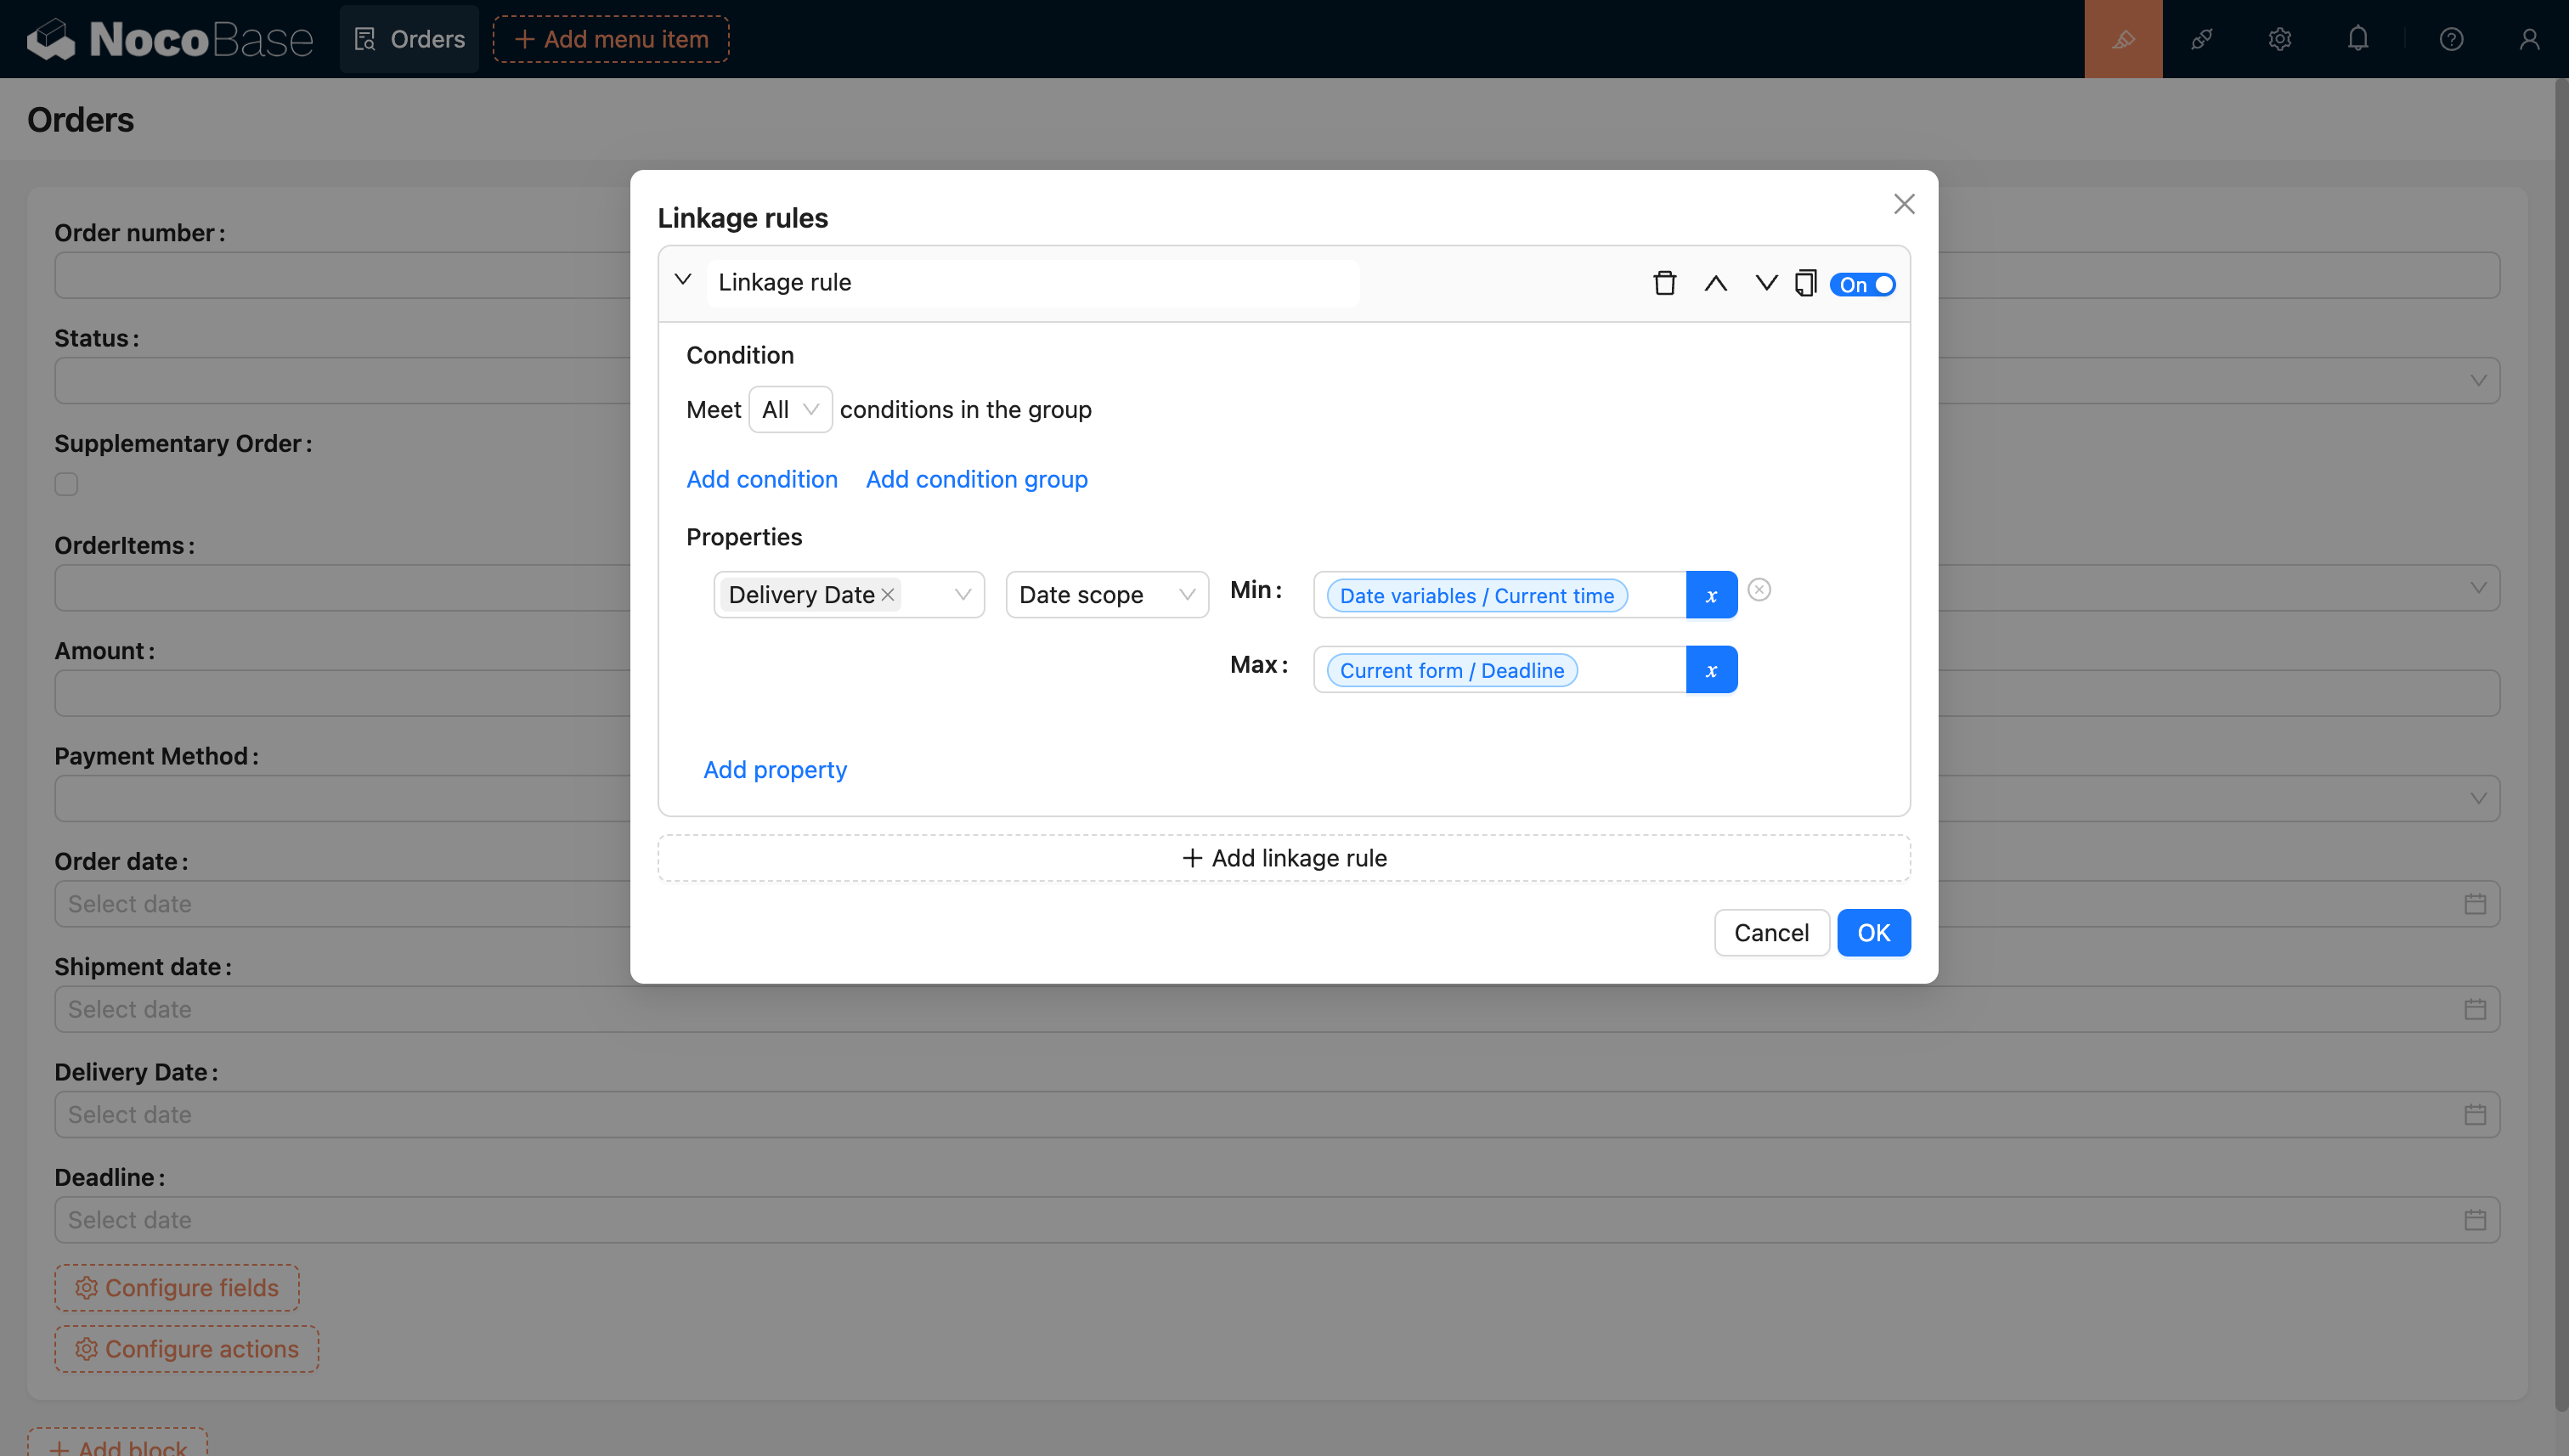Tick the Supplementary Order checkbox
The image size is (2569, 1456).
click(66, 484)
